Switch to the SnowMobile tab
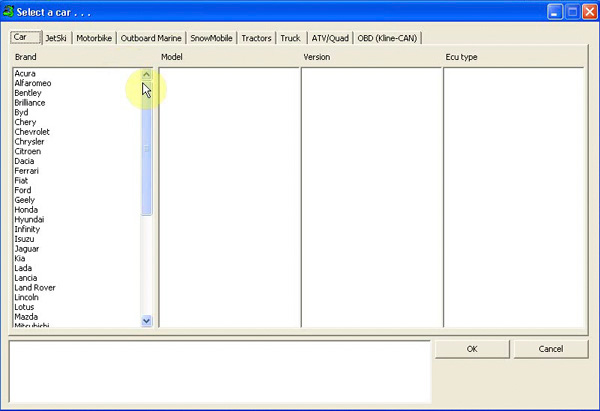Image resolution: width=600 pixels, height=411 pixels. [x=212, y=38]
